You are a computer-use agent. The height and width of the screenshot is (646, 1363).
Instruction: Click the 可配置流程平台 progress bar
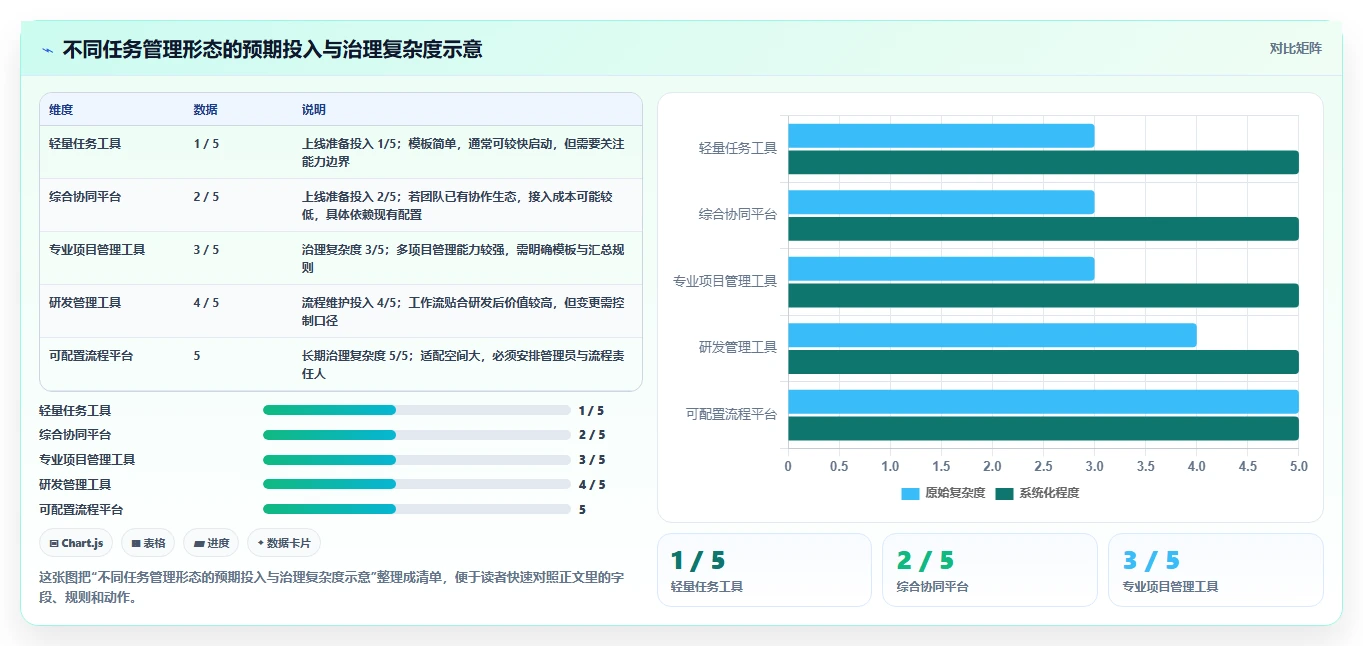416,509
